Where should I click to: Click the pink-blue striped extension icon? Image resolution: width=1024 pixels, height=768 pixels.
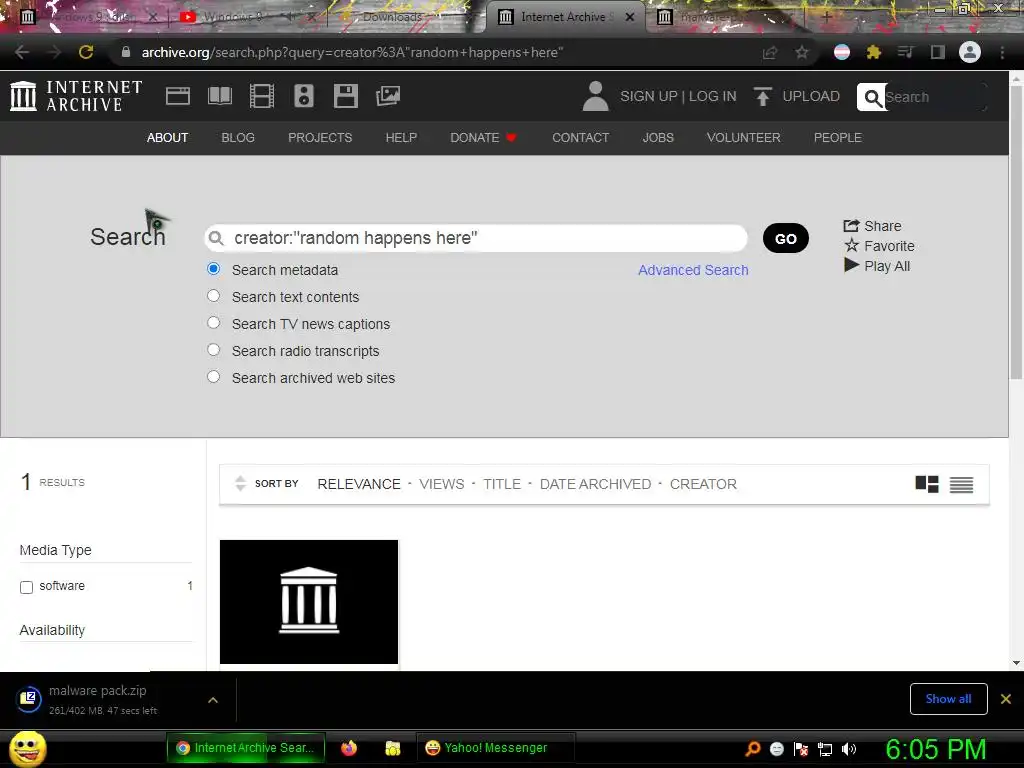point(842,52)
